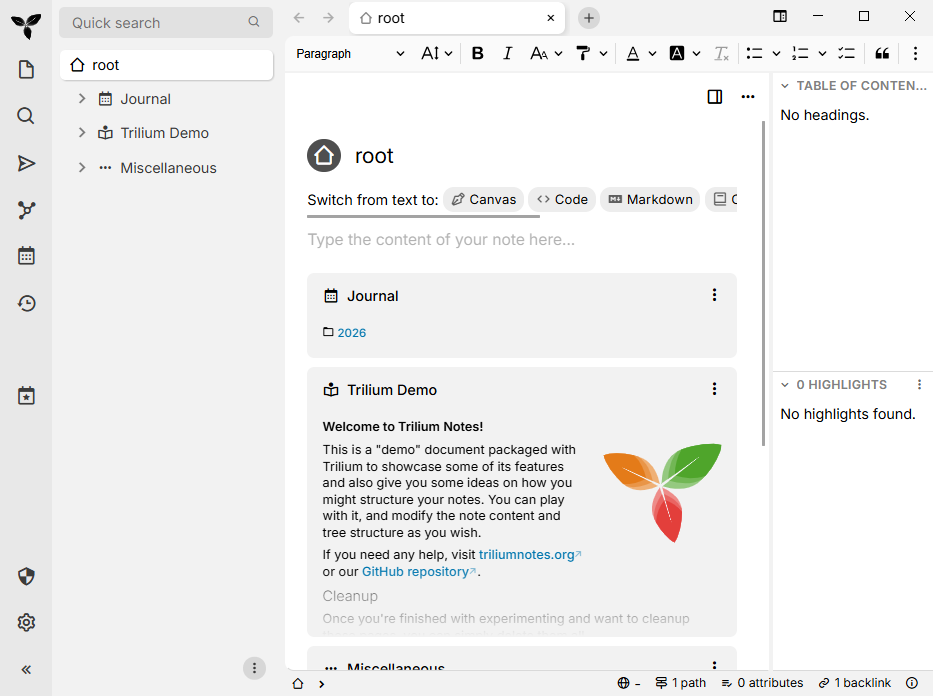Open Paragraph heading style dropdown
The width and height of the screenshot is (933, 696).
[x=350, y=54]
